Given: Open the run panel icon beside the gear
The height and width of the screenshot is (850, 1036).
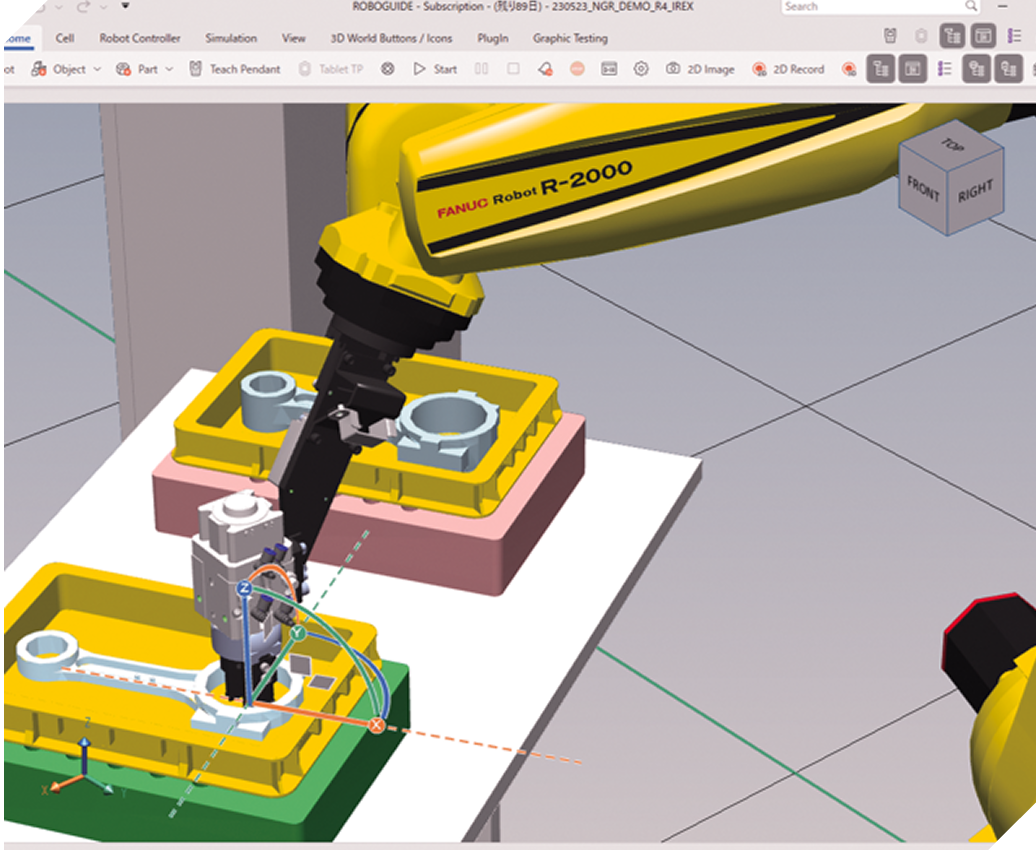Looking at the screenshot, I should [x=609, y=69].
